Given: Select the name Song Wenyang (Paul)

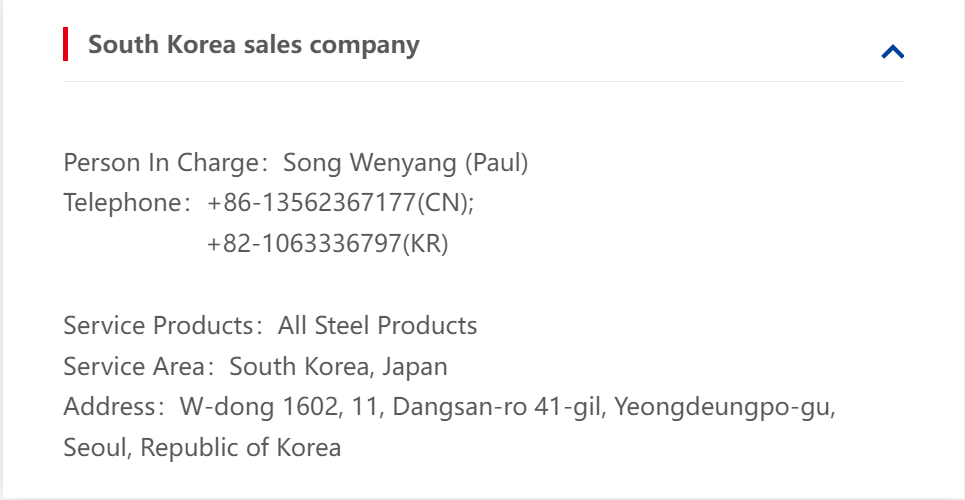Looking at the screenshot, I should (406, 163).
